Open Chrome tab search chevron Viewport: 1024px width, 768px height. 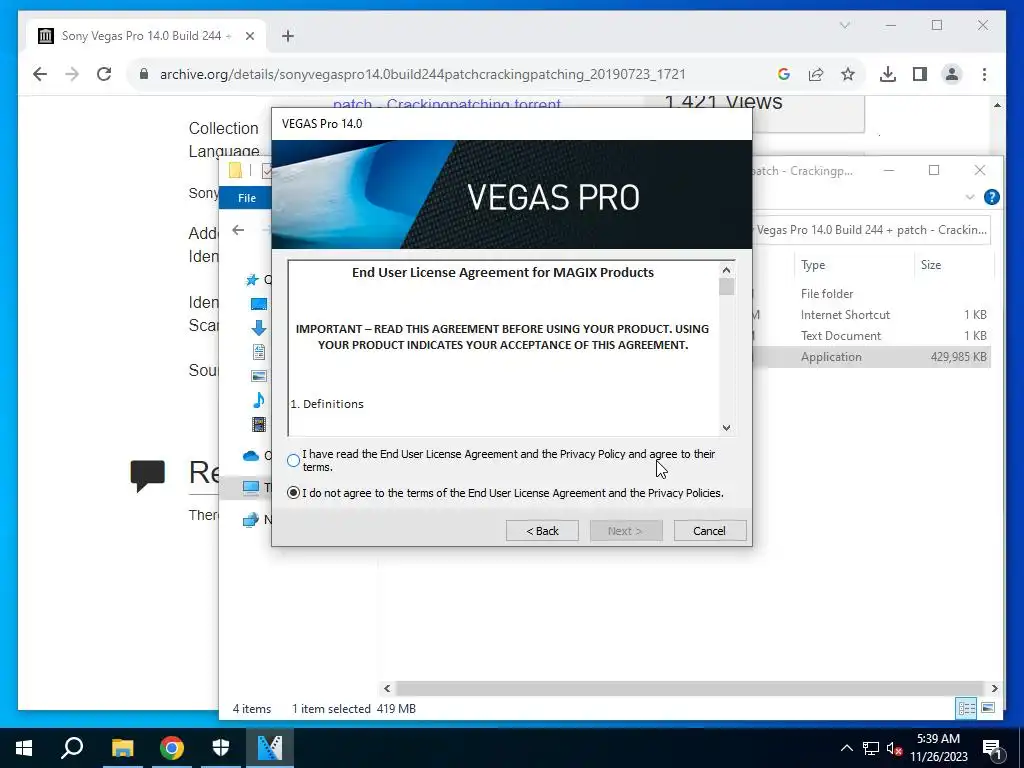coord(844,25)
